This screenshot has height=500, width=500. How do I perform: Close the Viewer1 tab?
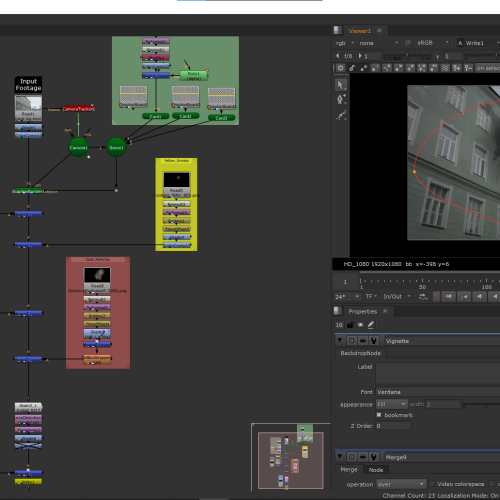tap(379, 30)
